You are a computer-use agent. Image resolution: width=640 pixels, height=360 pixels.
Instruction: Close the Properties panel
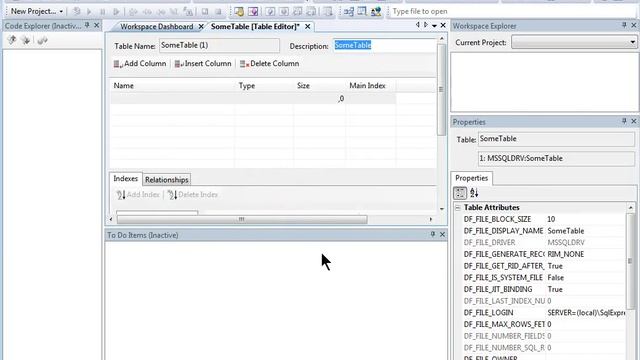[633, 121]
